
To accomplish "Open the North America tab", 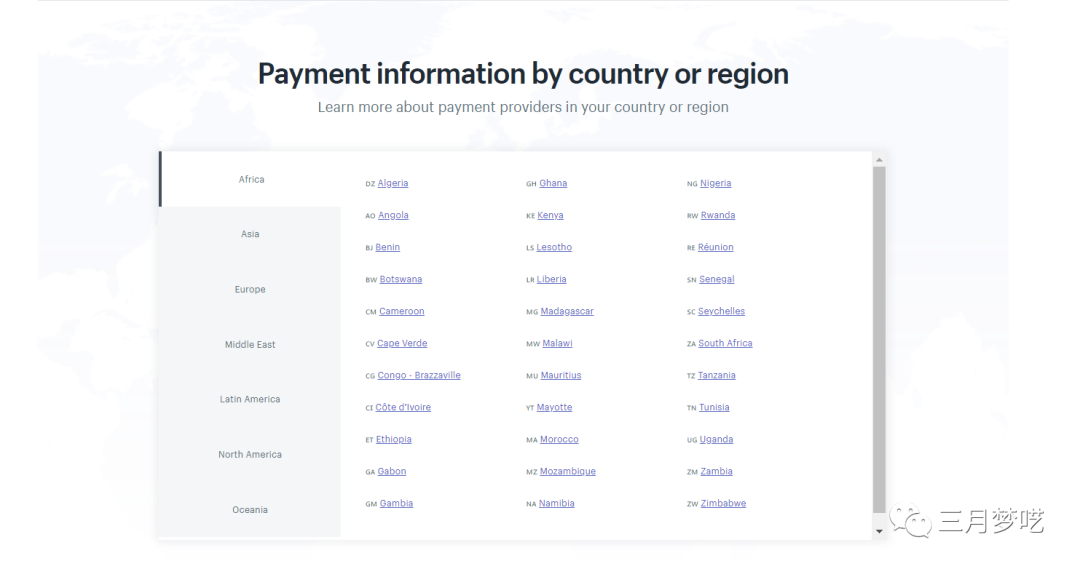I will (250, 455).
